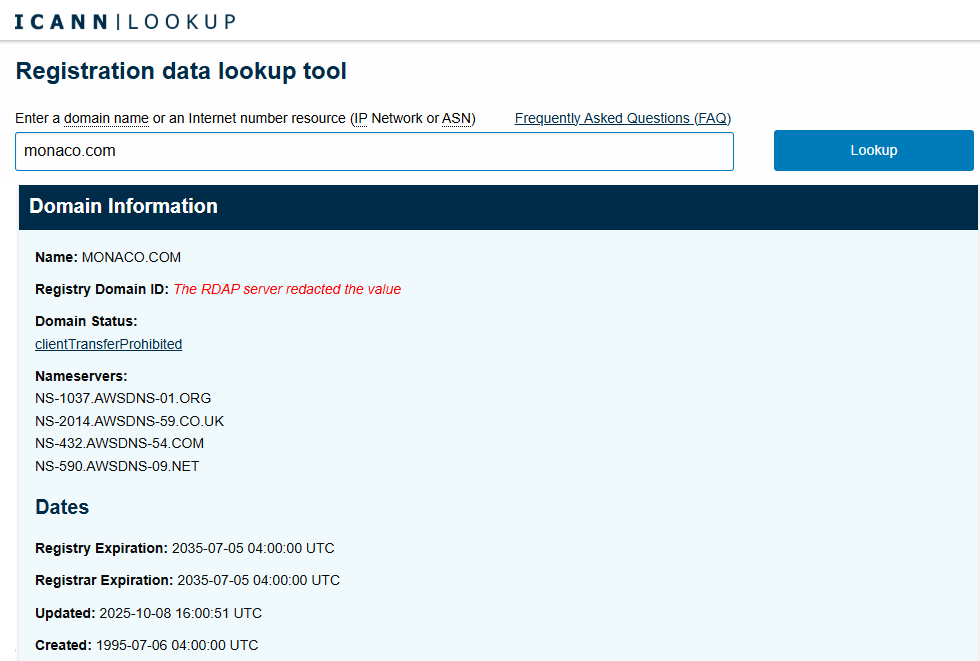Click the Registry Expiration date value

[x=253, y=548]
